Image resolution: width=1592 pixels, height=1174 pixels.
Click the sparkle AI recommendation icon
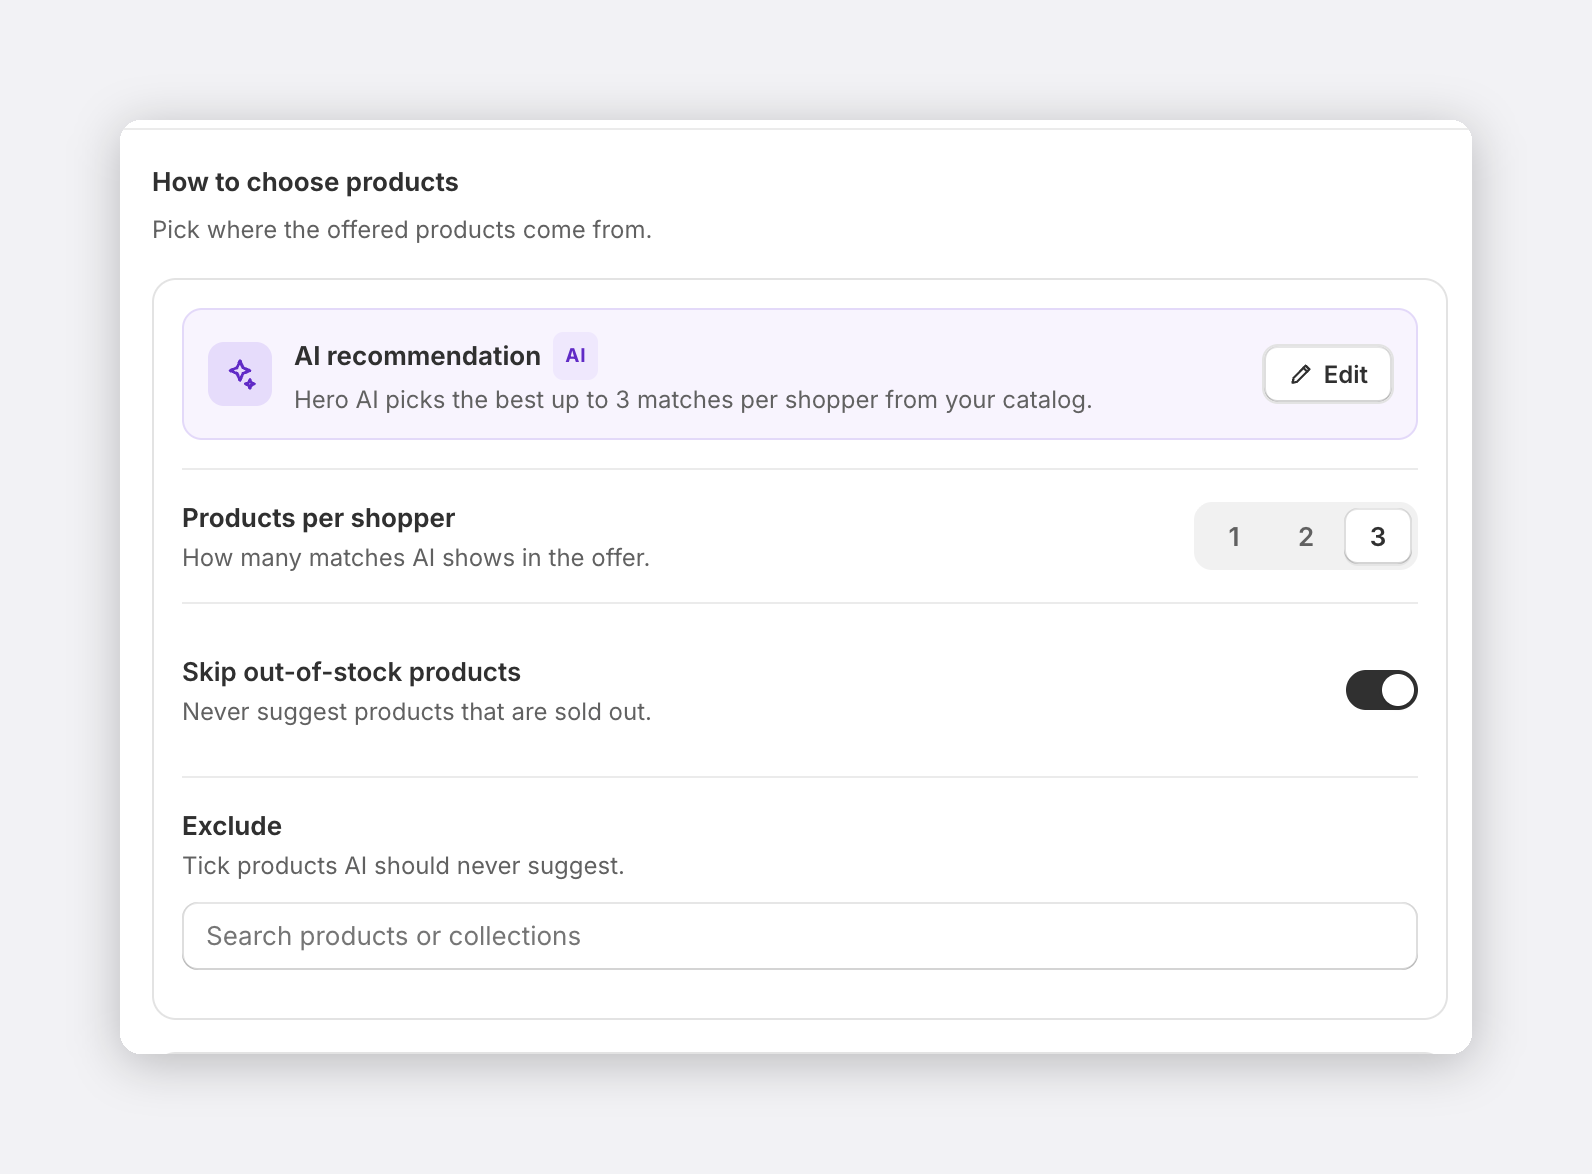[x=240, y=374]
